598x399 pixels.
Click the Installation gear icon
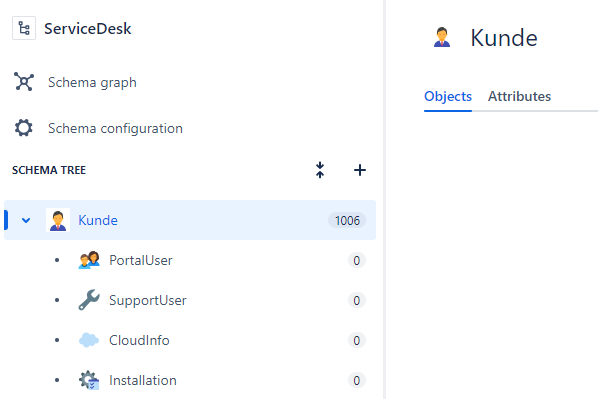point(89,380)
